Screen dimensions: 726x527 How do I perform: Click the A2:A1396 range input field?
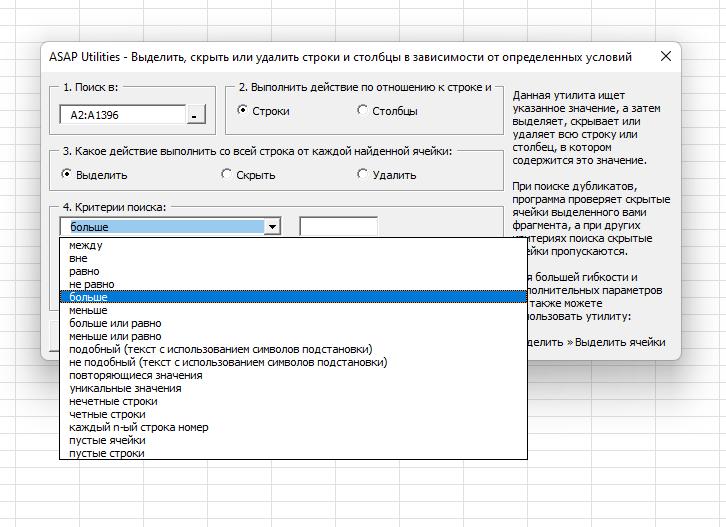122,115
